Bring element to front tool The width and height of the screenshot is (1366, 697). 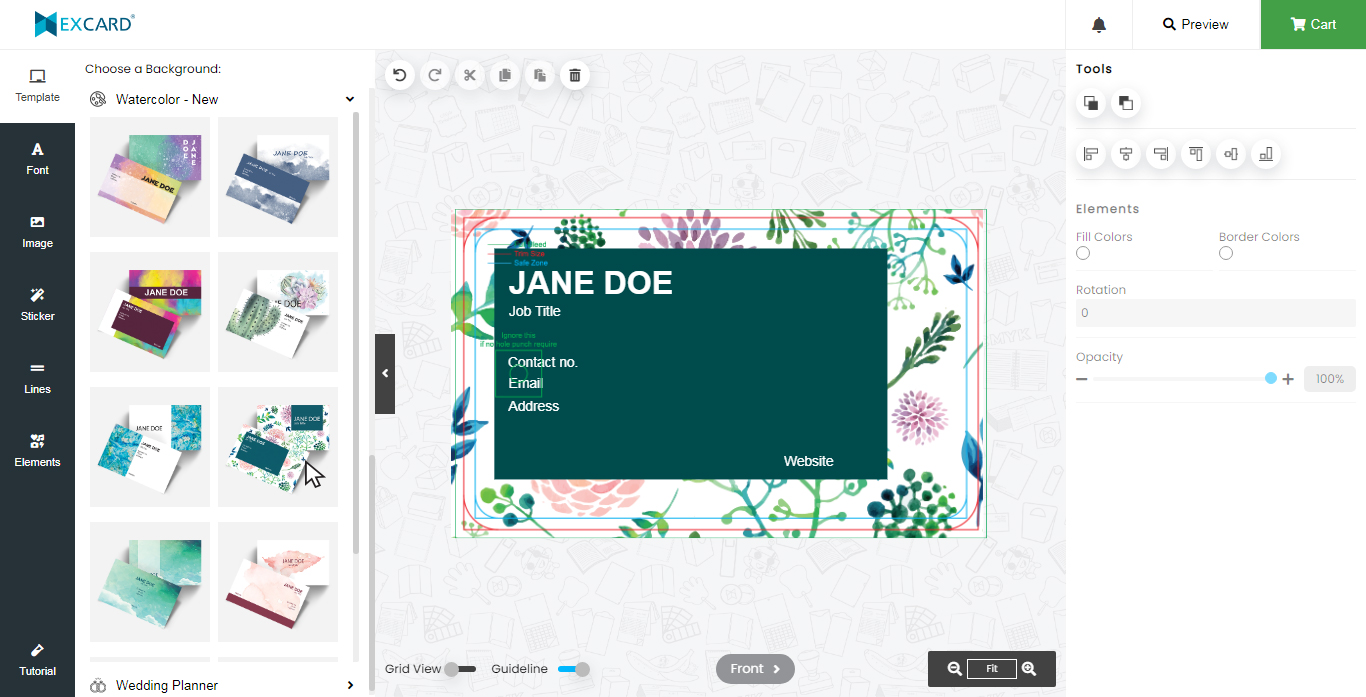[x=1091, y=103]
